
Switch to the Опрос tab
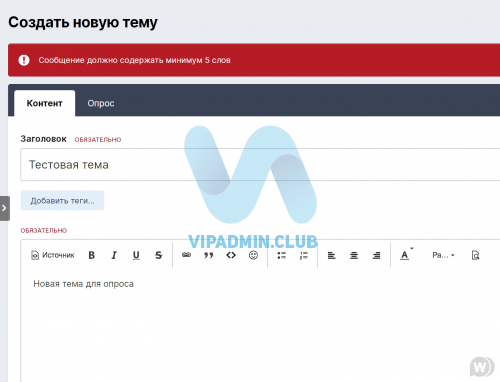(x=101, y=103)
